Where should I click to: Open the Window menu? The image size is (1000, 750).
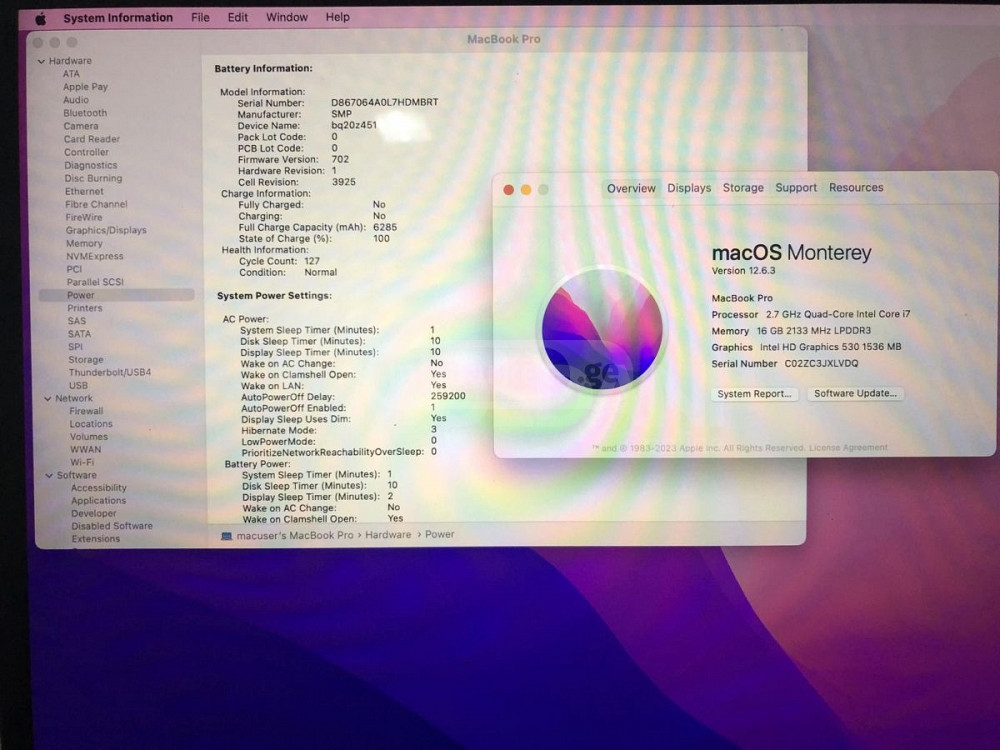pos(287,18)
